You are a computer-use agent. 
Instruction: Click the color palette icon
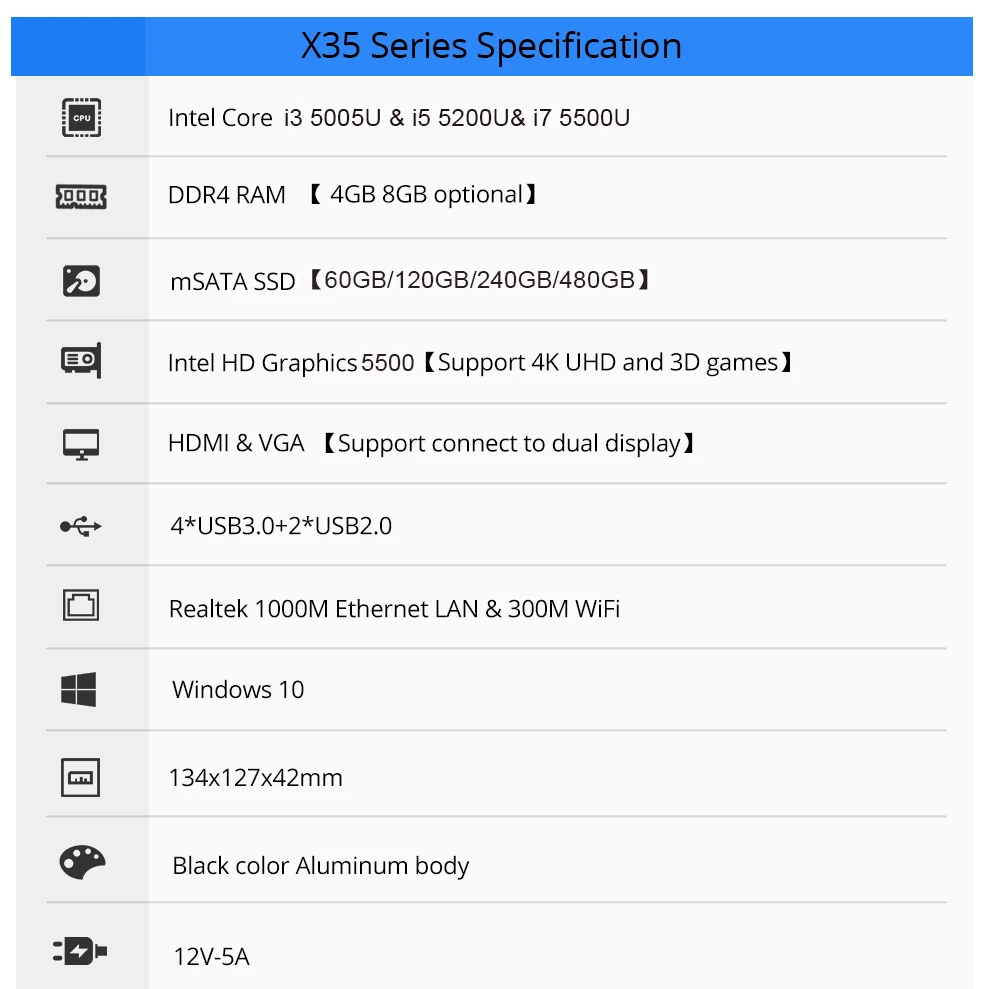[82, 862]
